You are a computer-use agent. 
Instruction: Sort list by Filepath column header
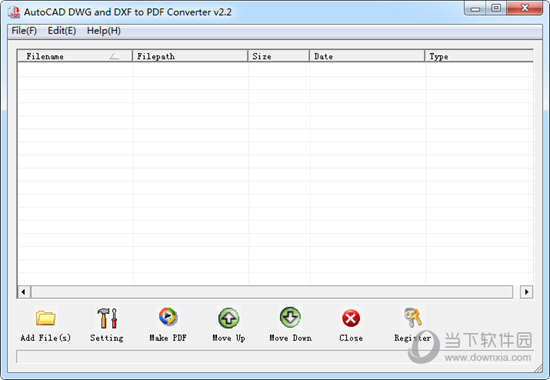190,56
